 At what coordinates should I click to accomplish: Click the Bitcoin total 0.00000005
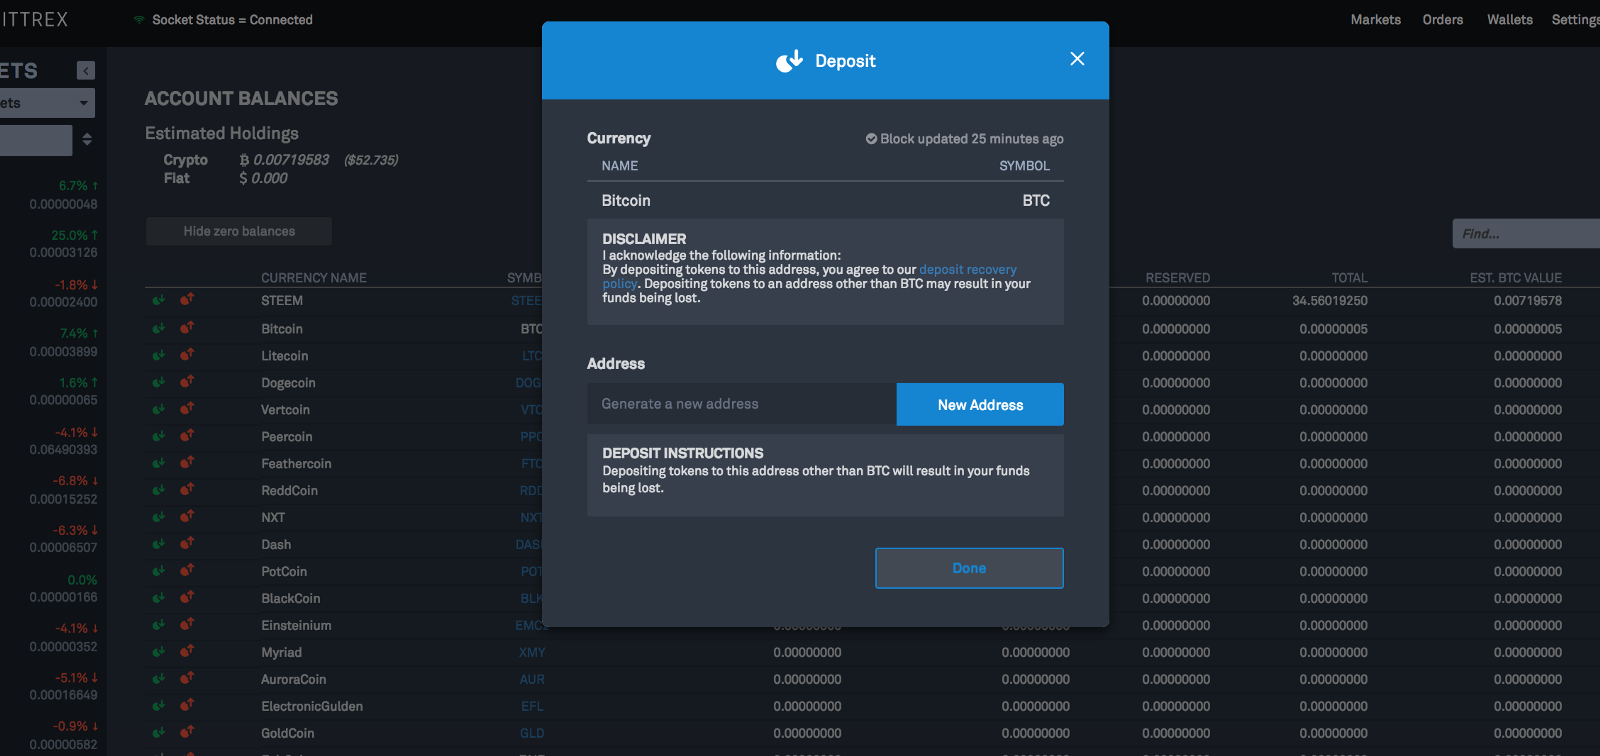[1334, 329]
